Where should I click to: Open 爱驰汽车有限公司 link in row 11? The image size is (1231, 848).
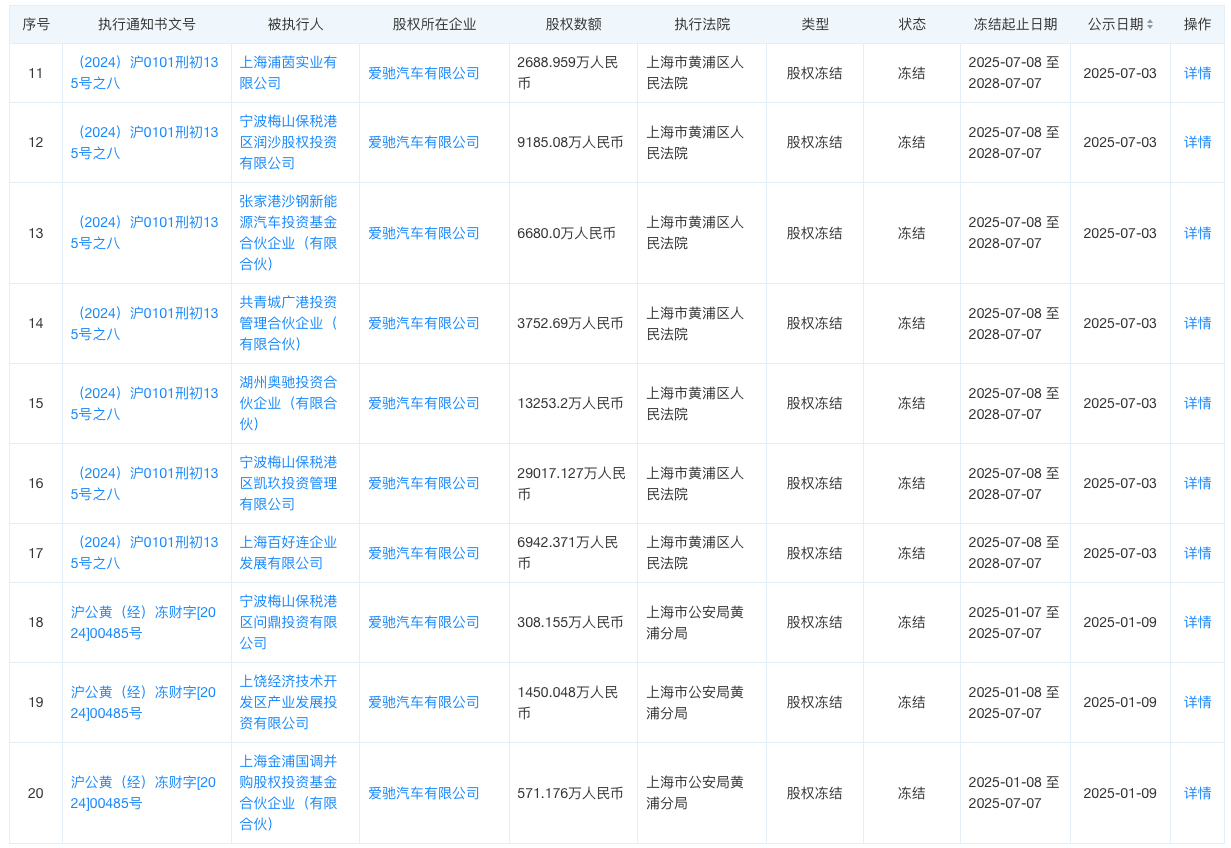tap(424, 73)
